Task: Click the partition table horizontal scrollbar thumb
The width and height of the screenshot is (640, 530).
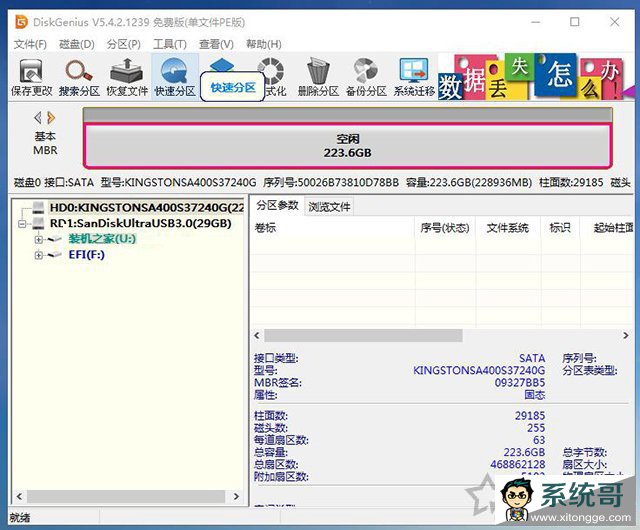Action: 363,336
